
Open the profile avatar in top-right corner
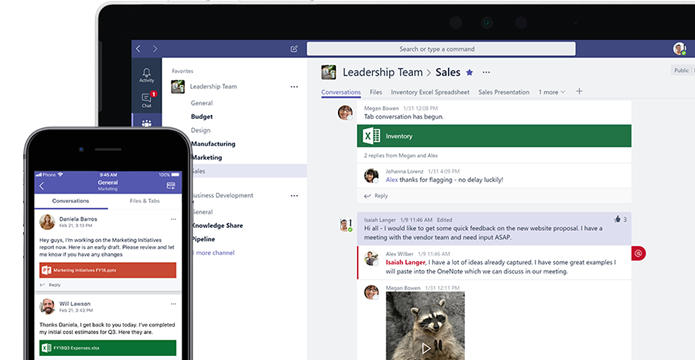(x=679, y=49)
